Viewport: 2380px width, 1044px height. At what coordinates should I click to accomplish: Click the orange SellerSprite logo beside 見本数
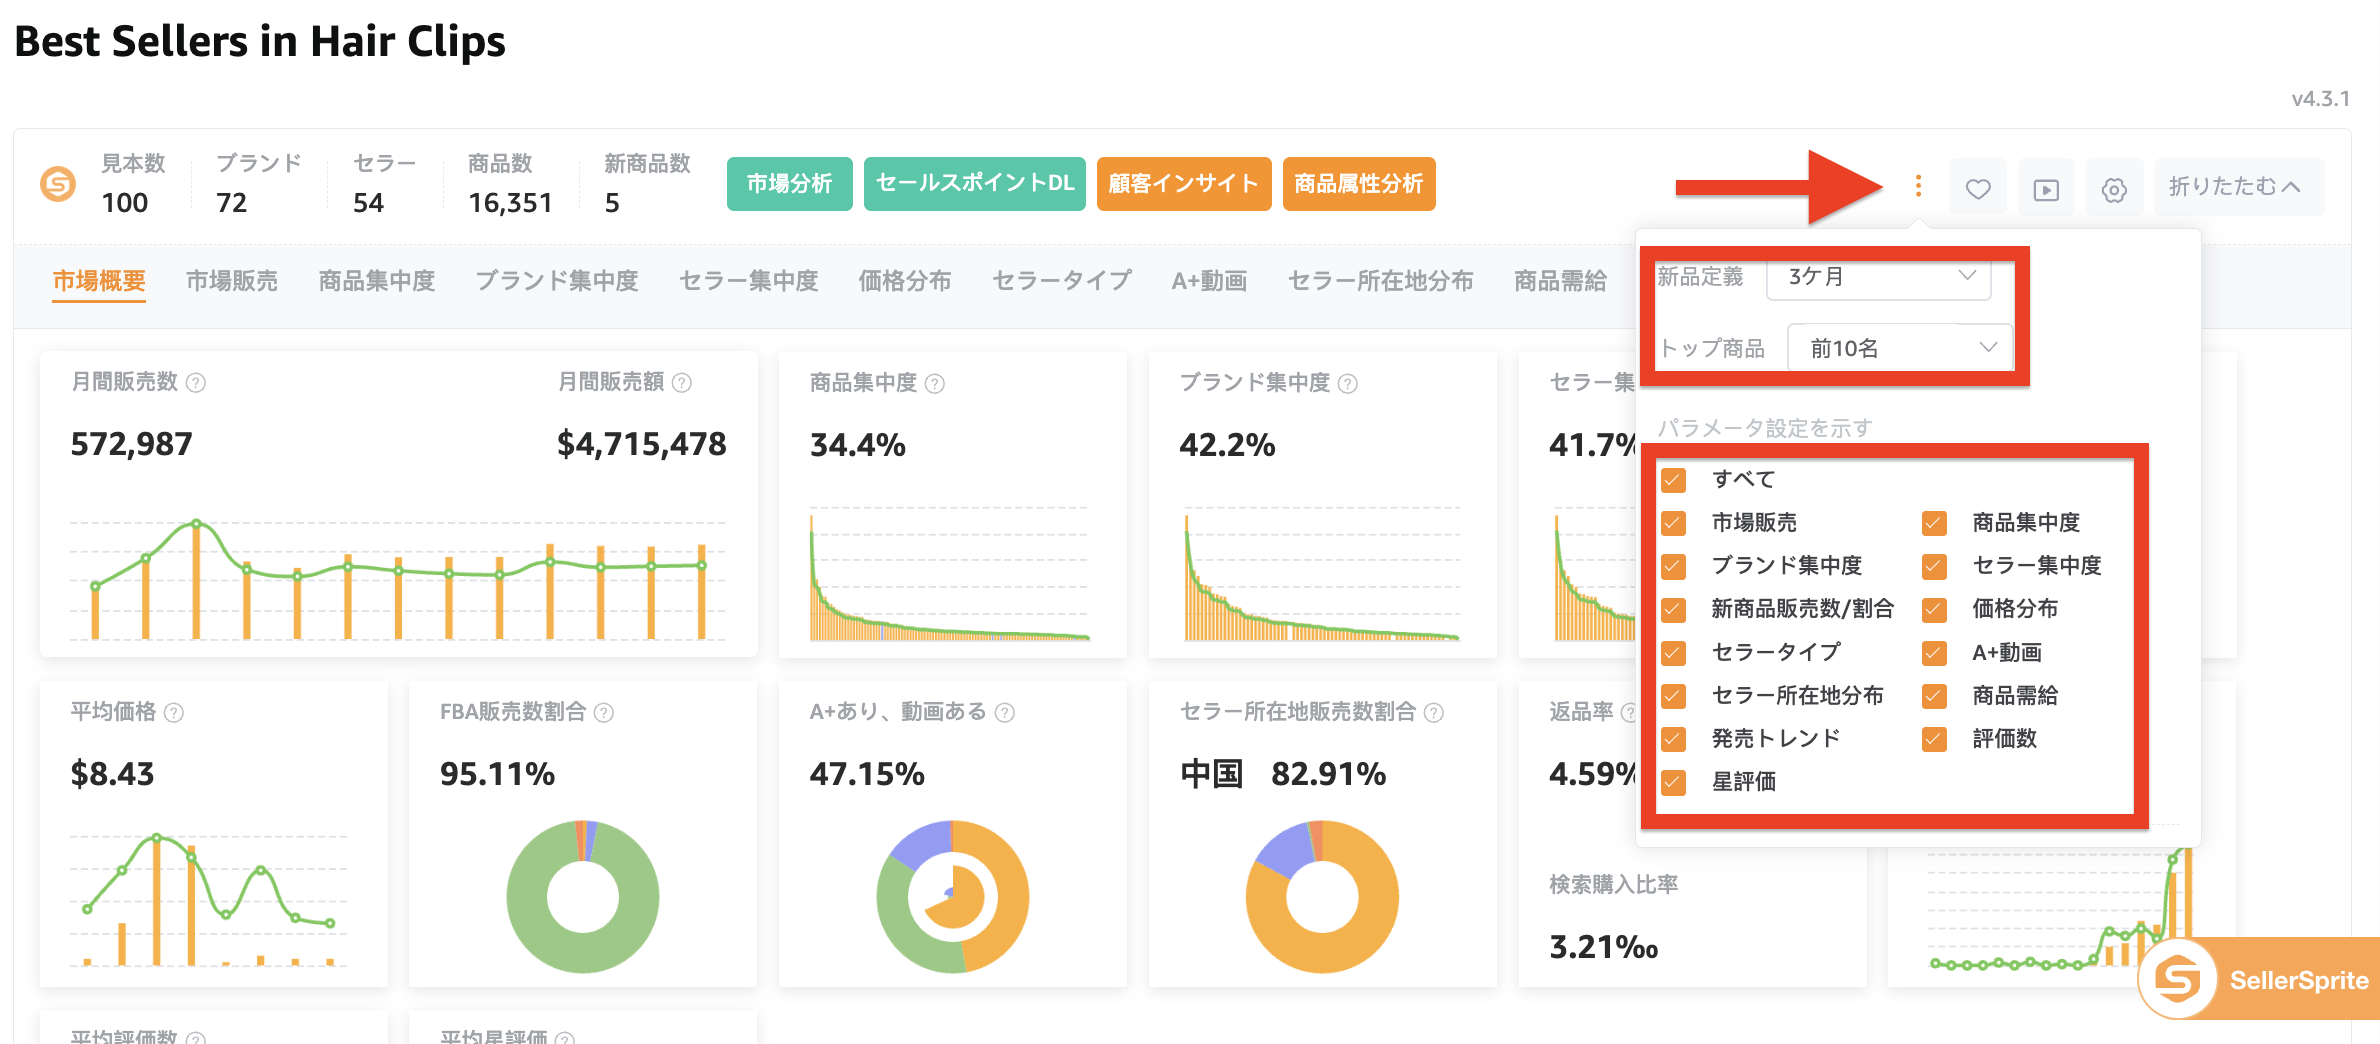[x=58, y=184]
